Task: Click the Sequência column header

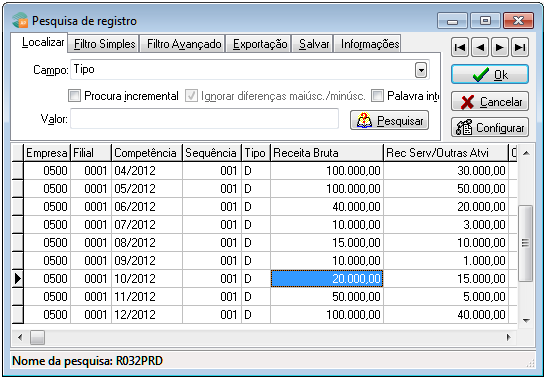Action: (x=212, y=153)
